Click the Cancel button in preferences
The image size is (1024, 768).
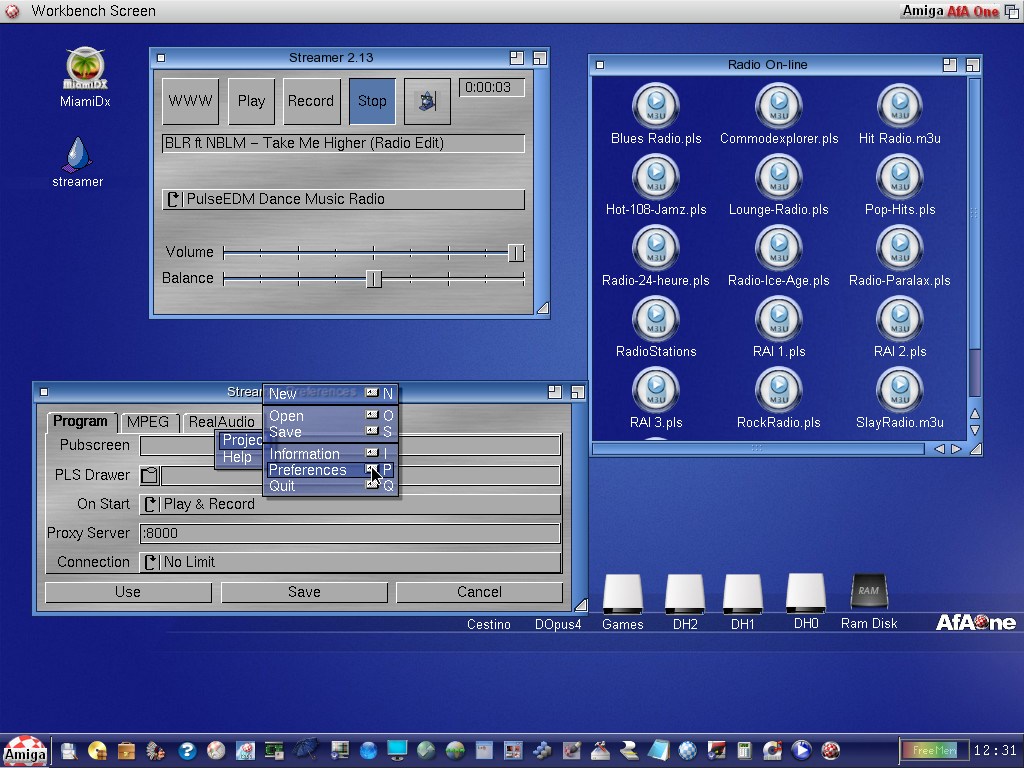[479, 592]
